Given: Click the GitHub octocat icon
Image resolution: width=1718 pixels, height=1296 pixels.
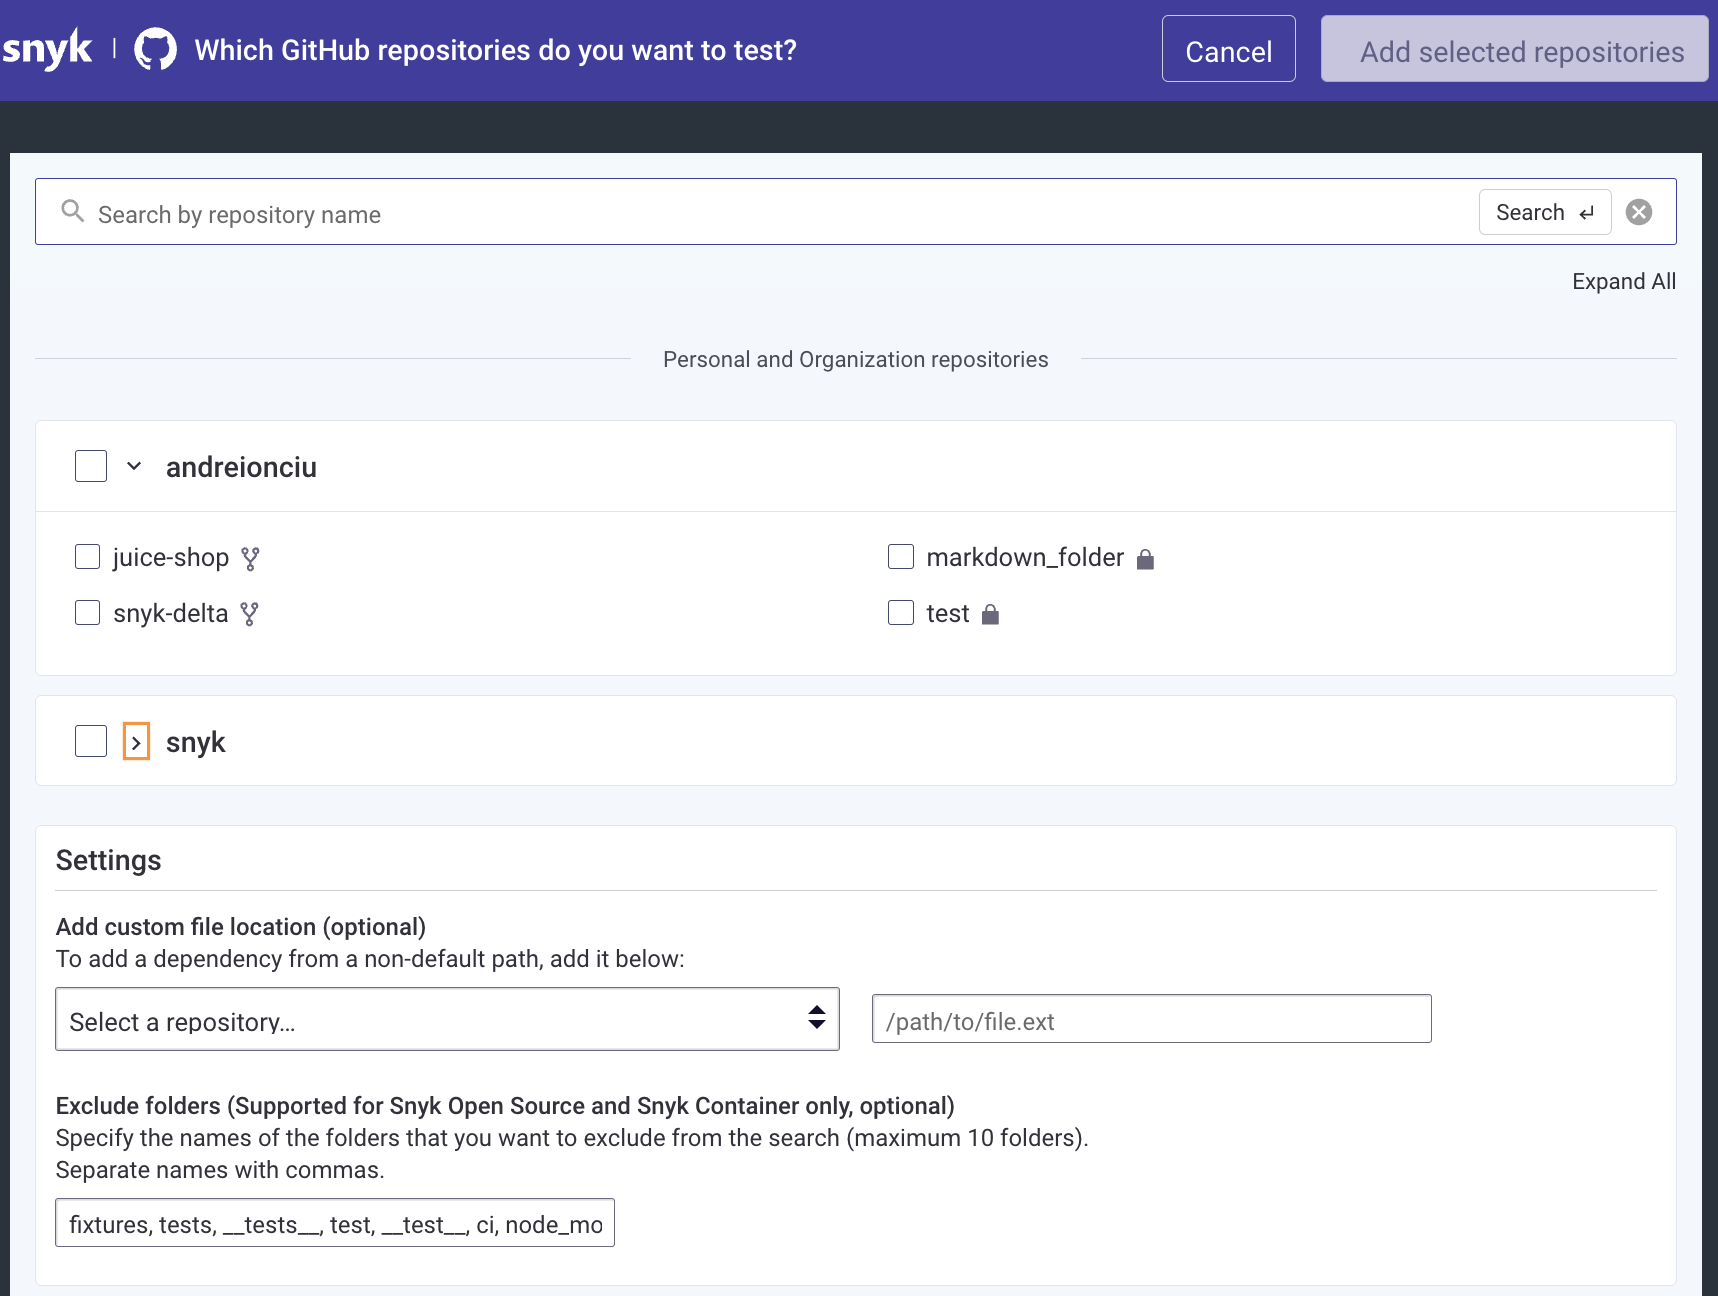Looking at the screenshot, I should pyautogui.click(x=155, y=50).
